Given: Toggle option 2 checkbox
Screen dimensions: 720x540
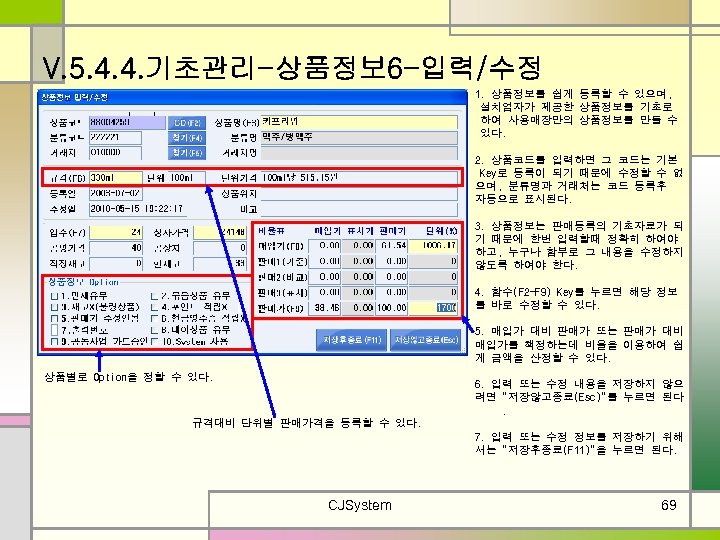Looking at the screenshot, I should coord(154,296).
